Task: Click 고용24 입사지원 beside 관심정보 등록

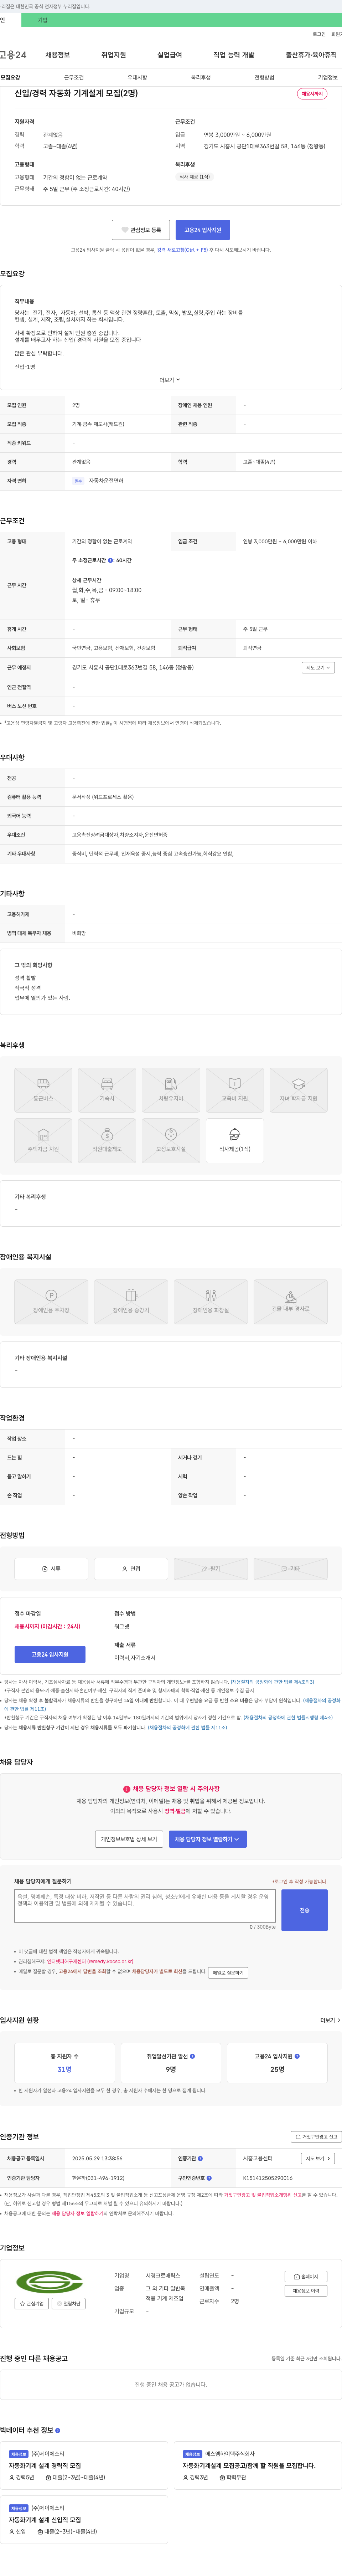Action: [x=203, y=230]
